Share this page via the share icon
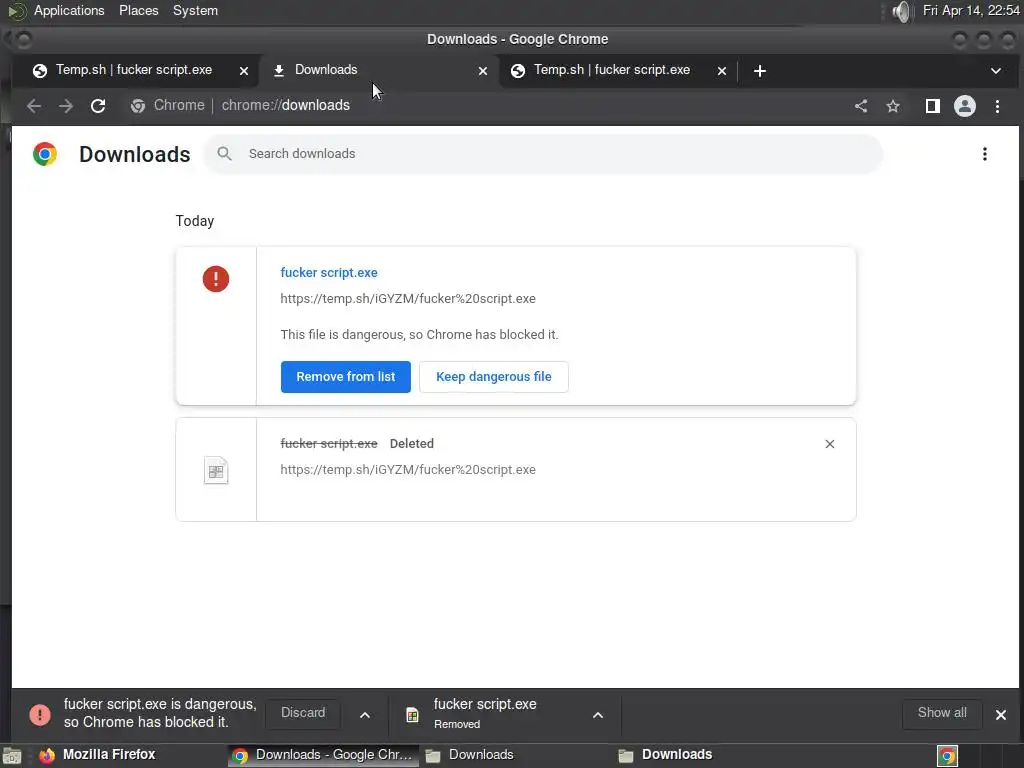Screen dimensions: 1024x768 click(x=861, y=106)
